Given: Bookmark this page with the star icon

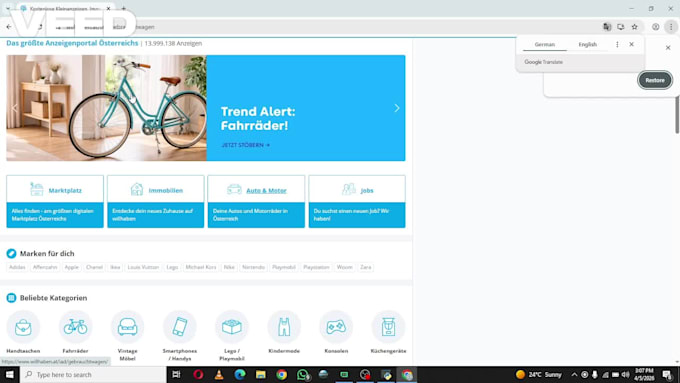Looking at the screenshot, I should point(634,27).
